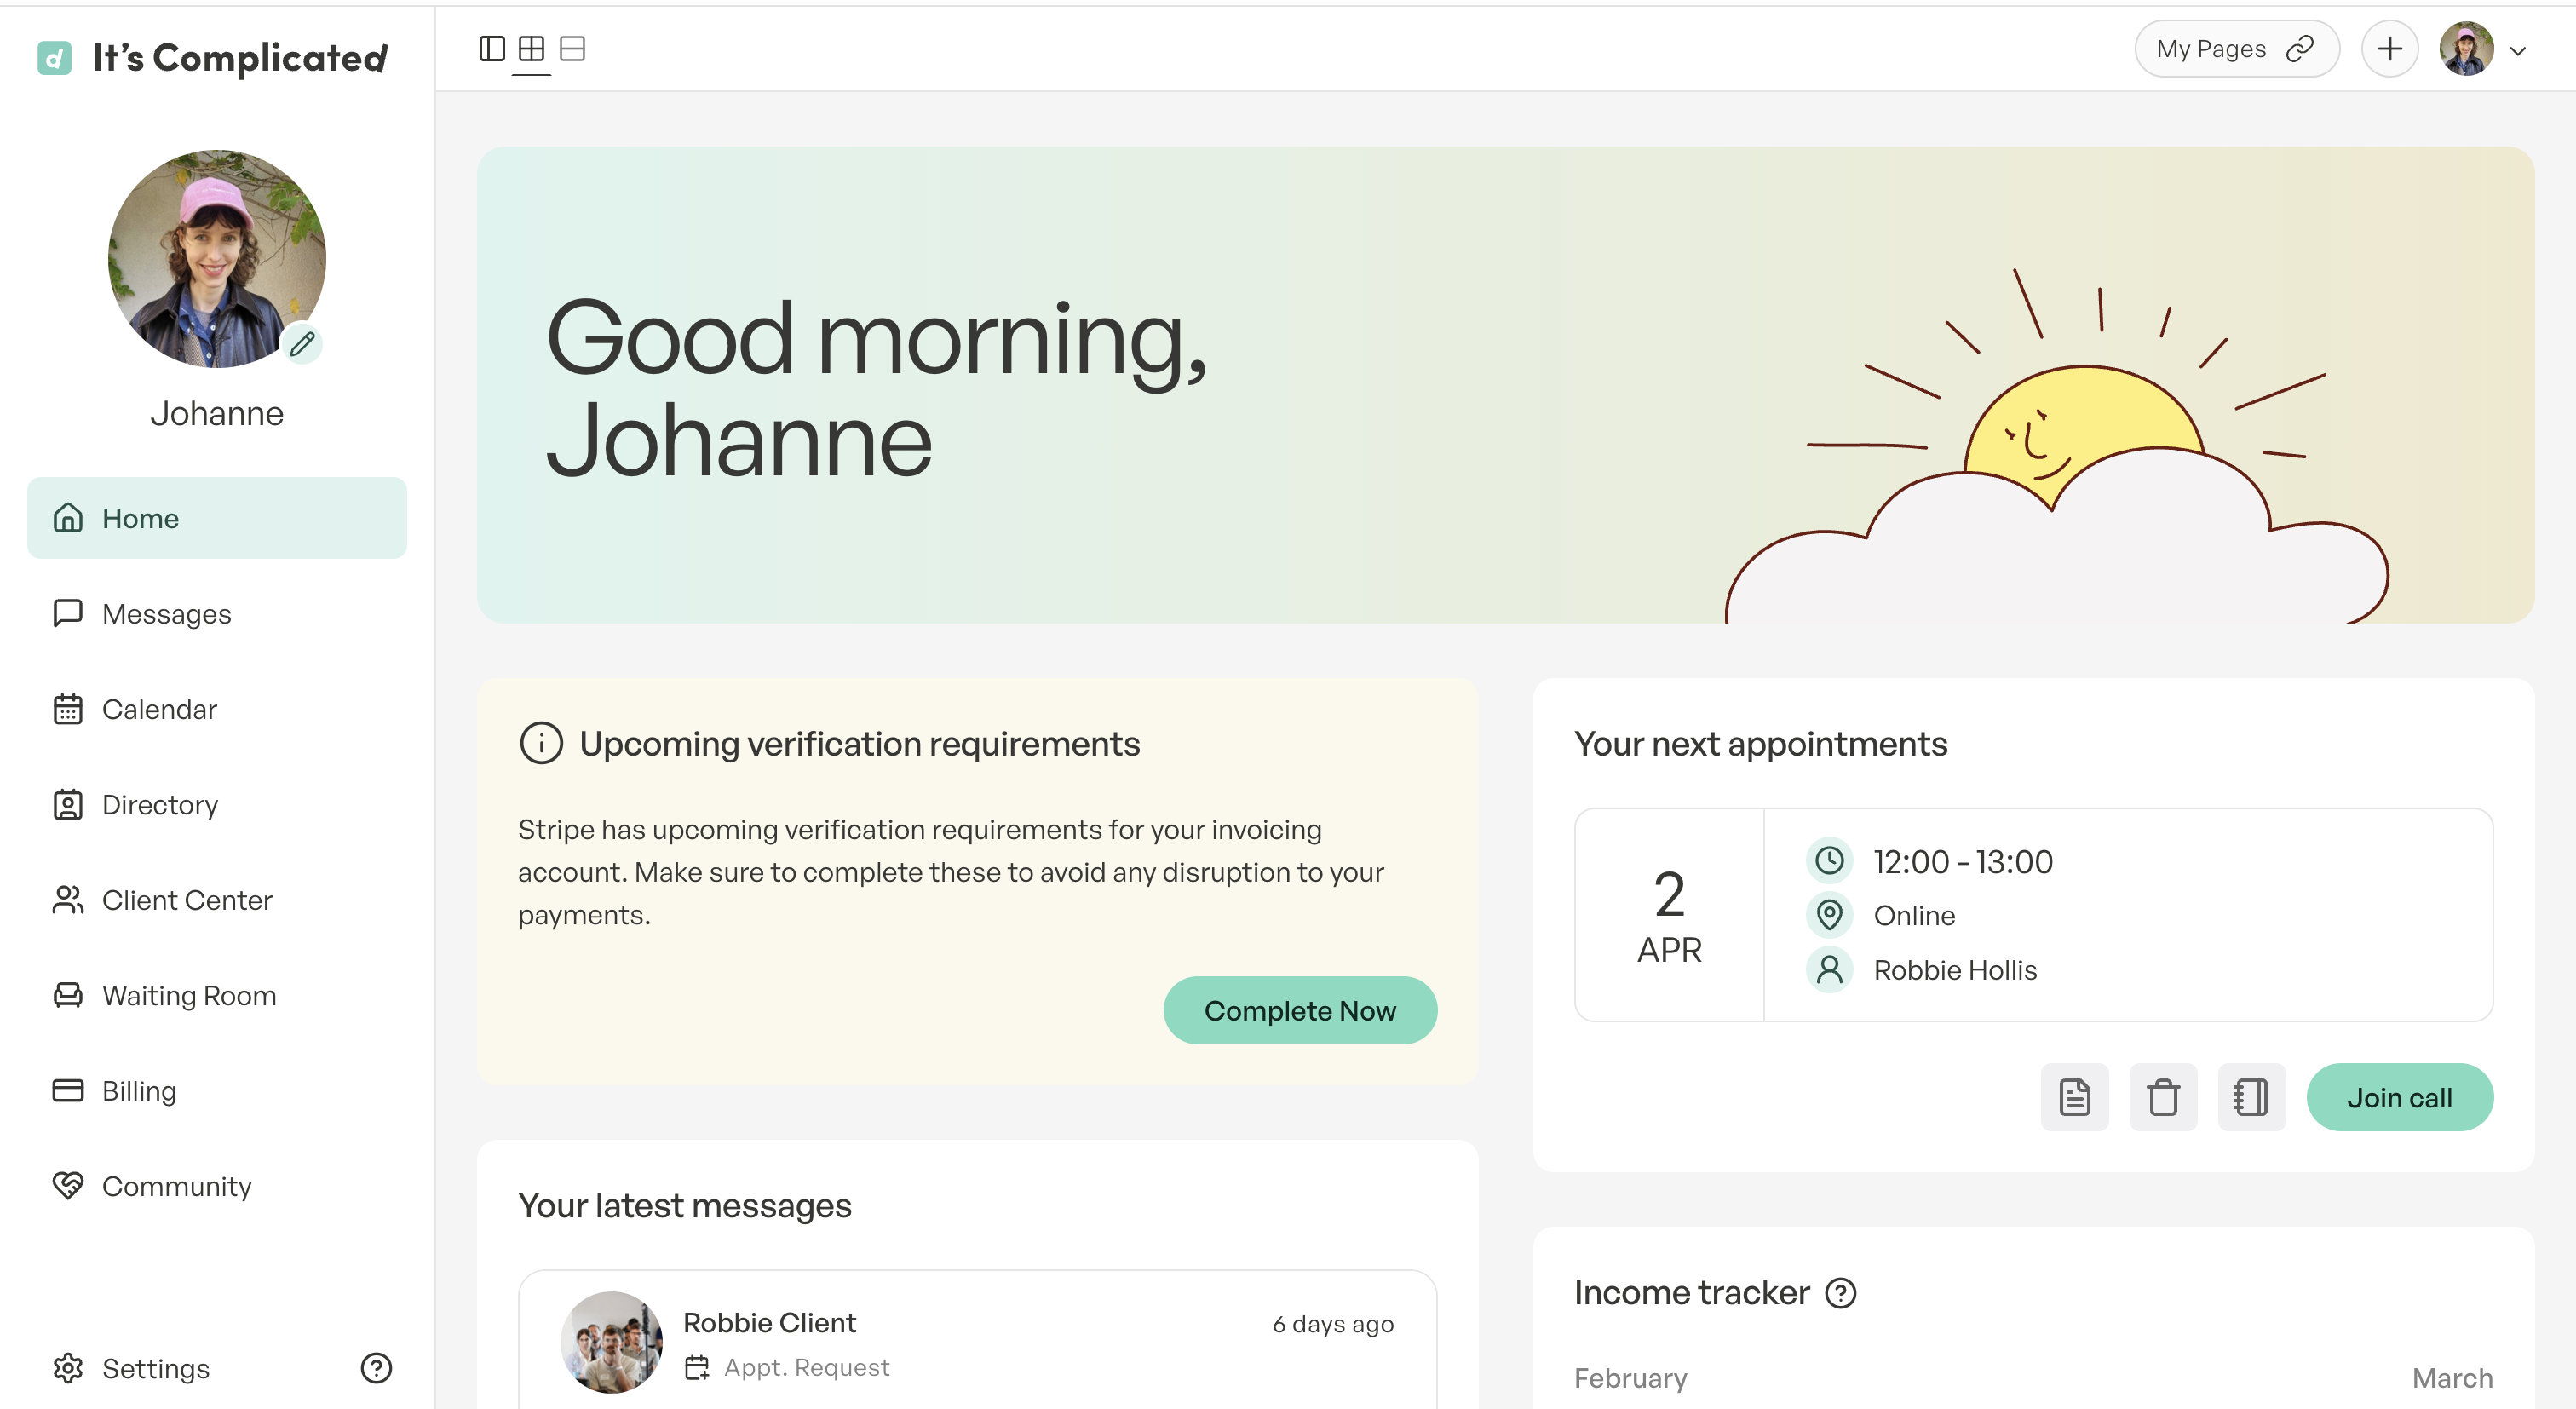Open the Waiting Room
This screenshot has height=1409, width=2576.
(x=189, y=995)
